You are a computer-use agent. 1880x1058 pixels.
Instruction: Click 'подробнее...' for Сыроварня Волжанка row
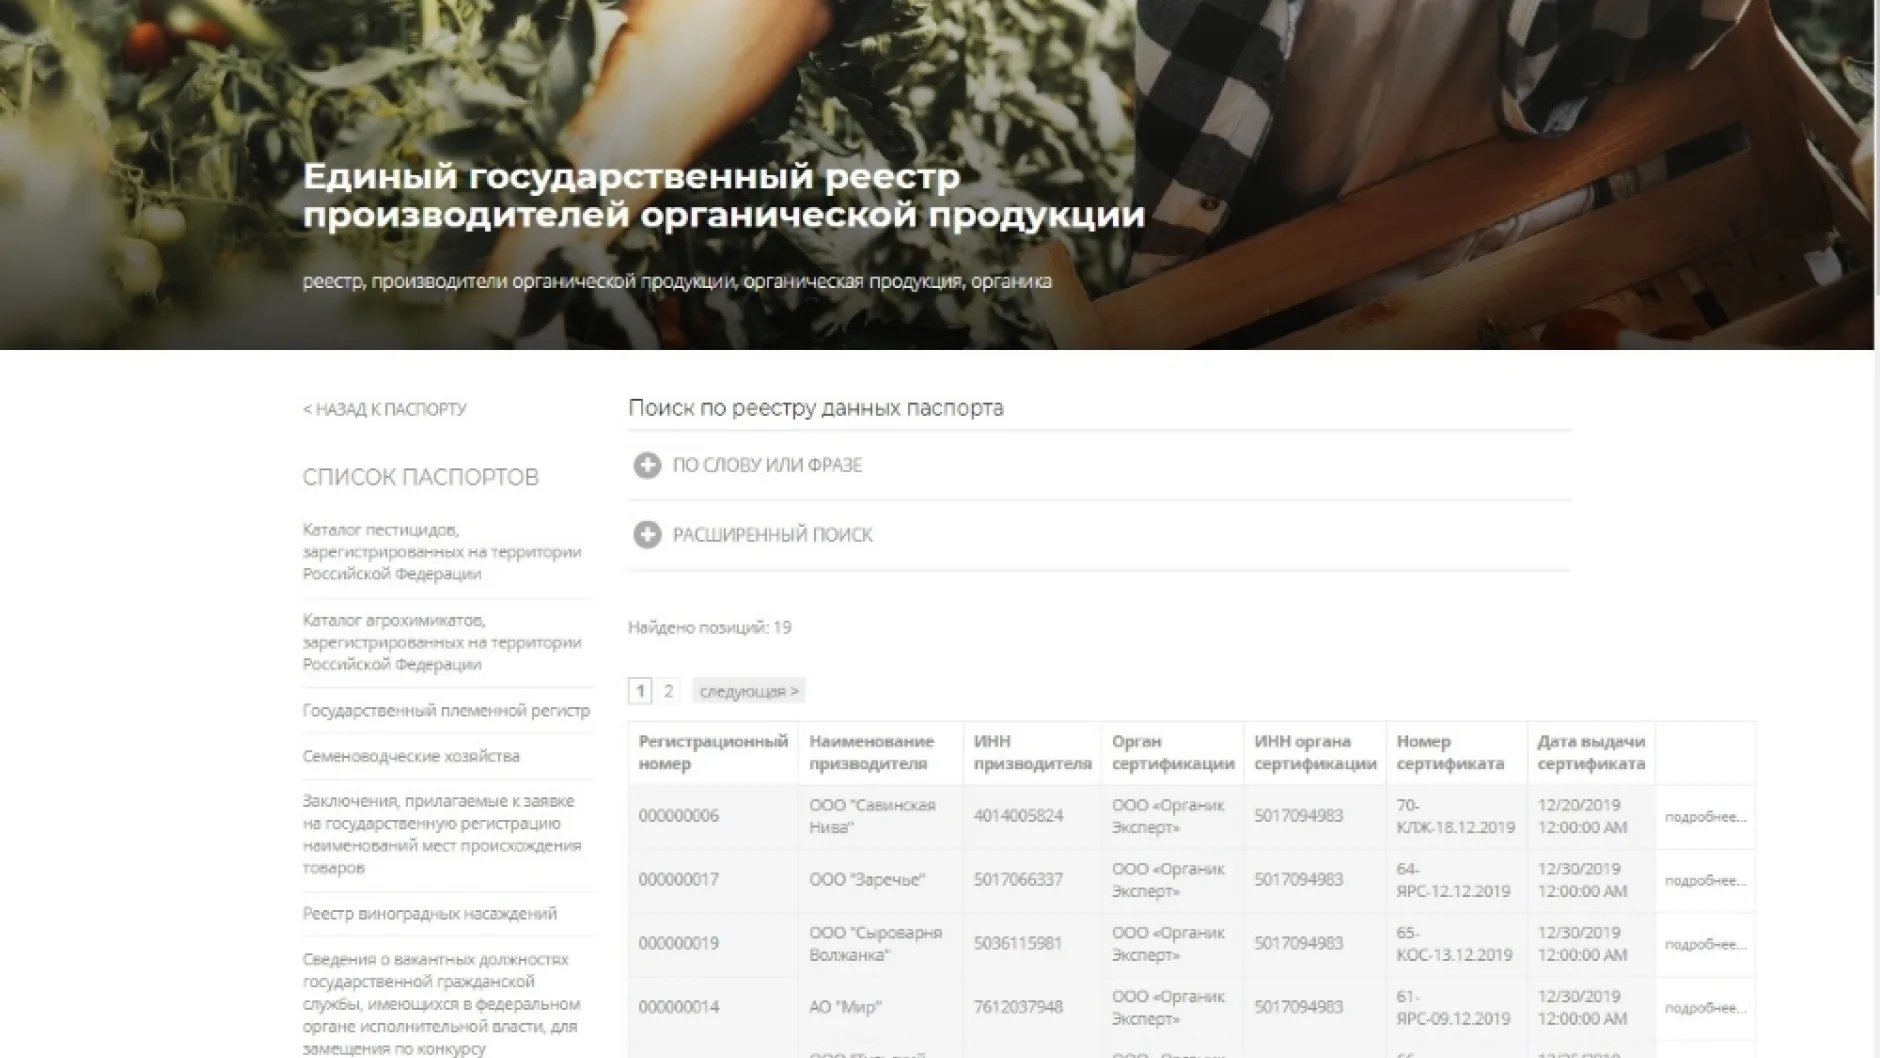1705,945
